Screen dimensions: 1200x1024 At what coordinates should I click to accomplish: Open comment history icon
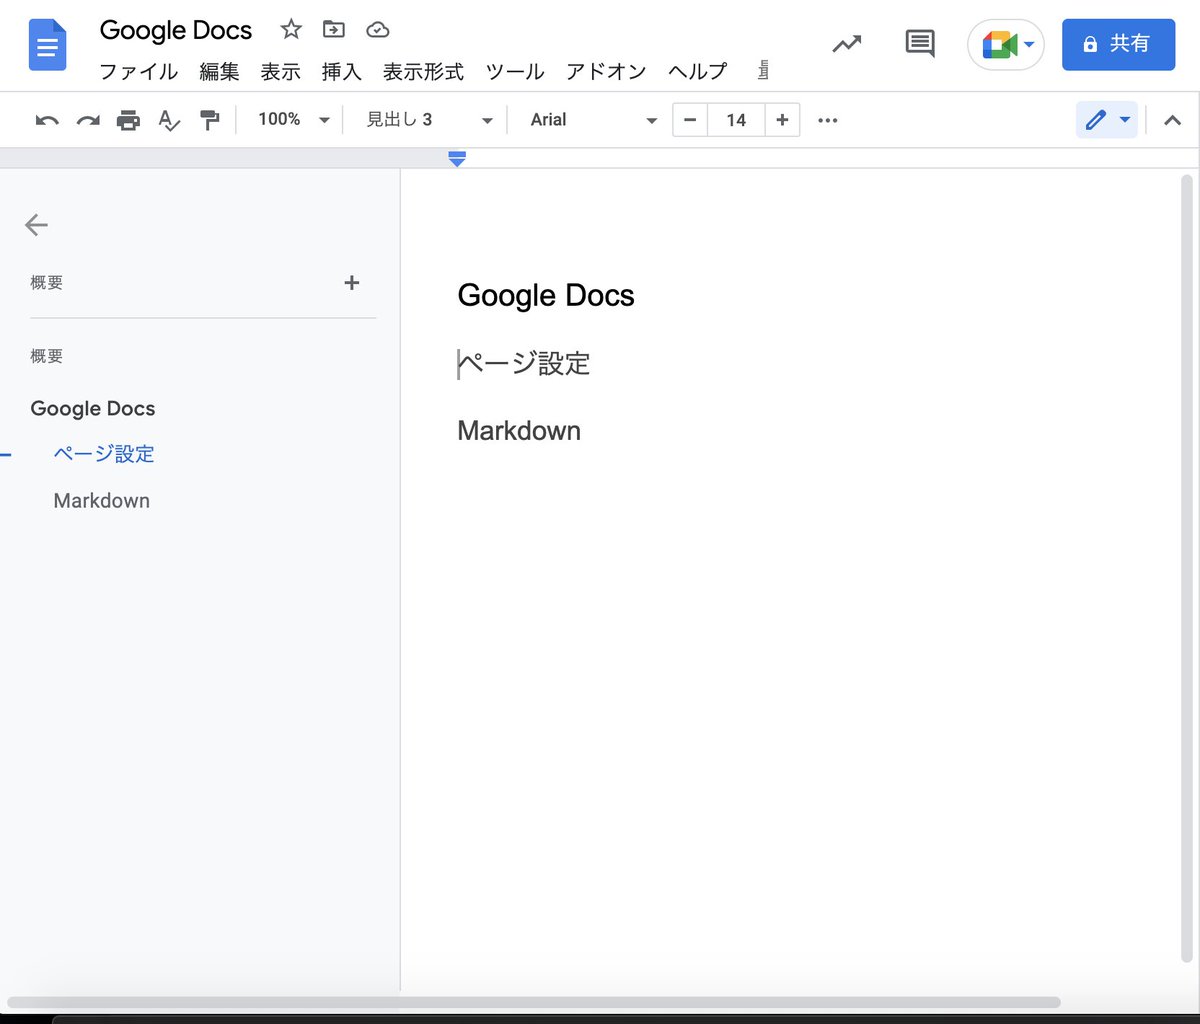pos(919,44)
